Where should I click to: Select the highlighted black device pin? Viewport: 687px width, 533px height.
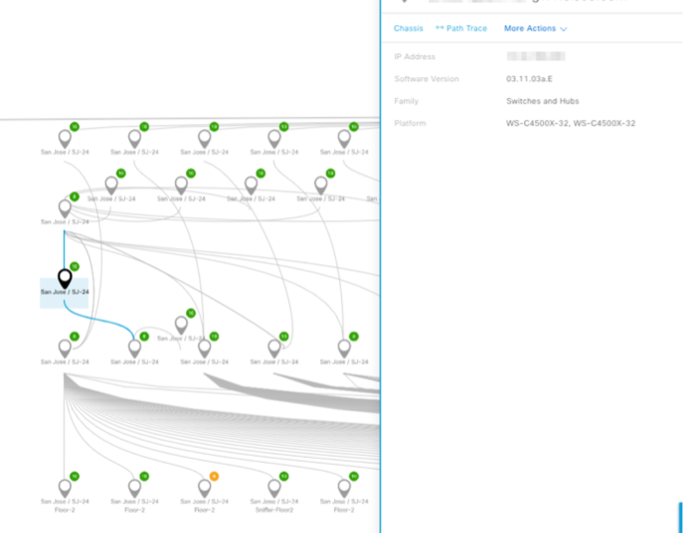(65, 279)
